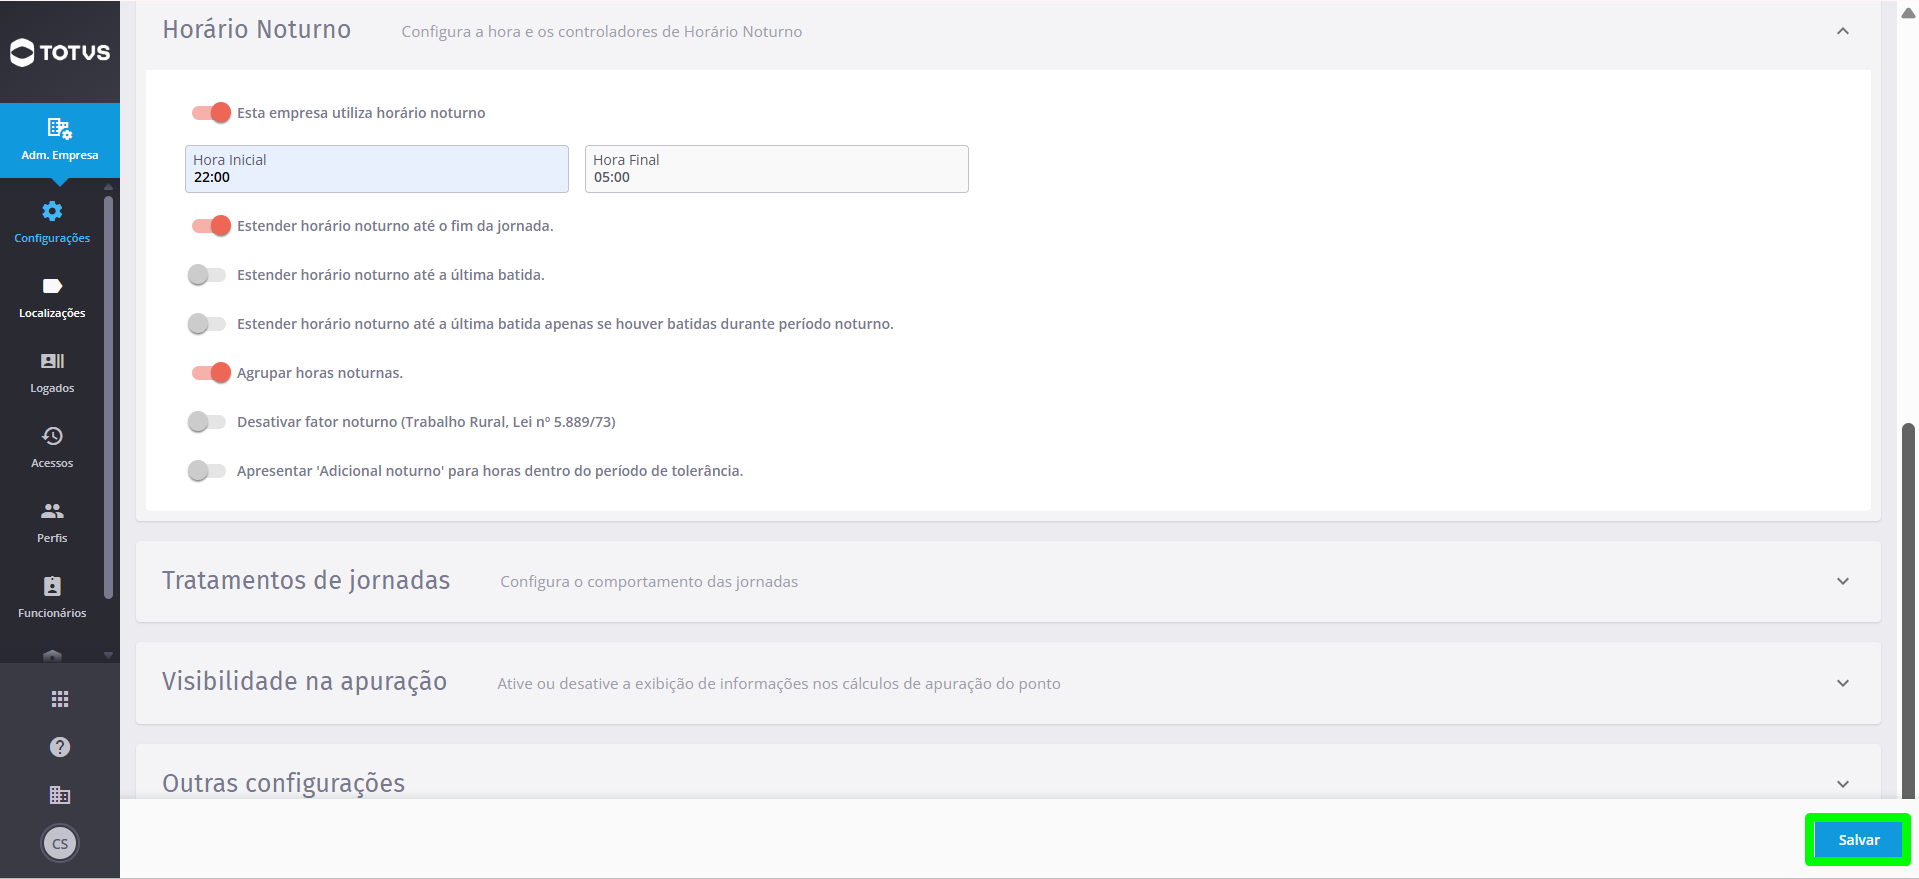Expand Tratamentos de jornadas section
The height and width of the screenshot is (879, 1919).
(1843, 581)
